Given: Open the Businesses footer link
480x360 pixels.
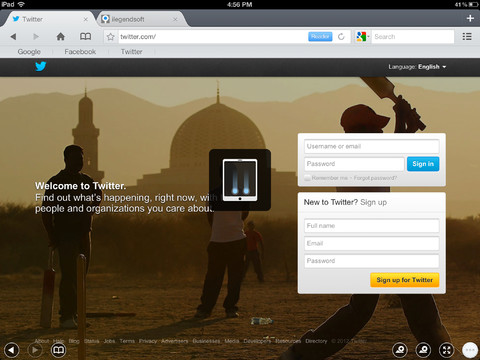Looking at the screenshot, I should [206, 341].
